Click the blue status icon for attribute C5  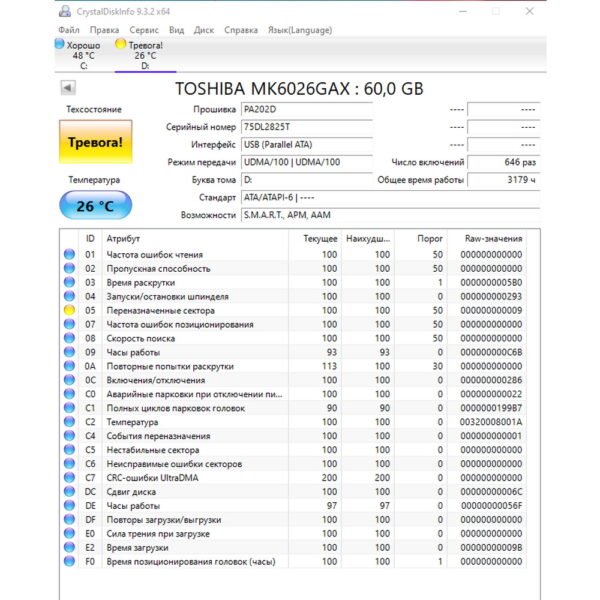(69, 450)
